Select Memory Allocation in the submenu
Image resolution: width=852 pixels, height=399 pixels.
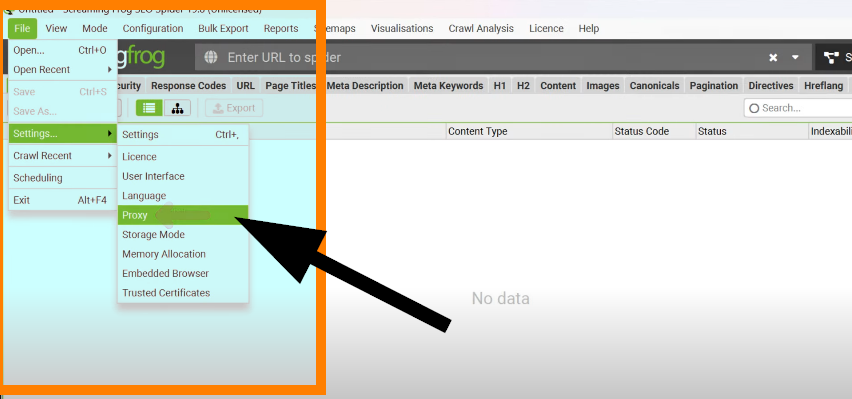pos(183,254)
